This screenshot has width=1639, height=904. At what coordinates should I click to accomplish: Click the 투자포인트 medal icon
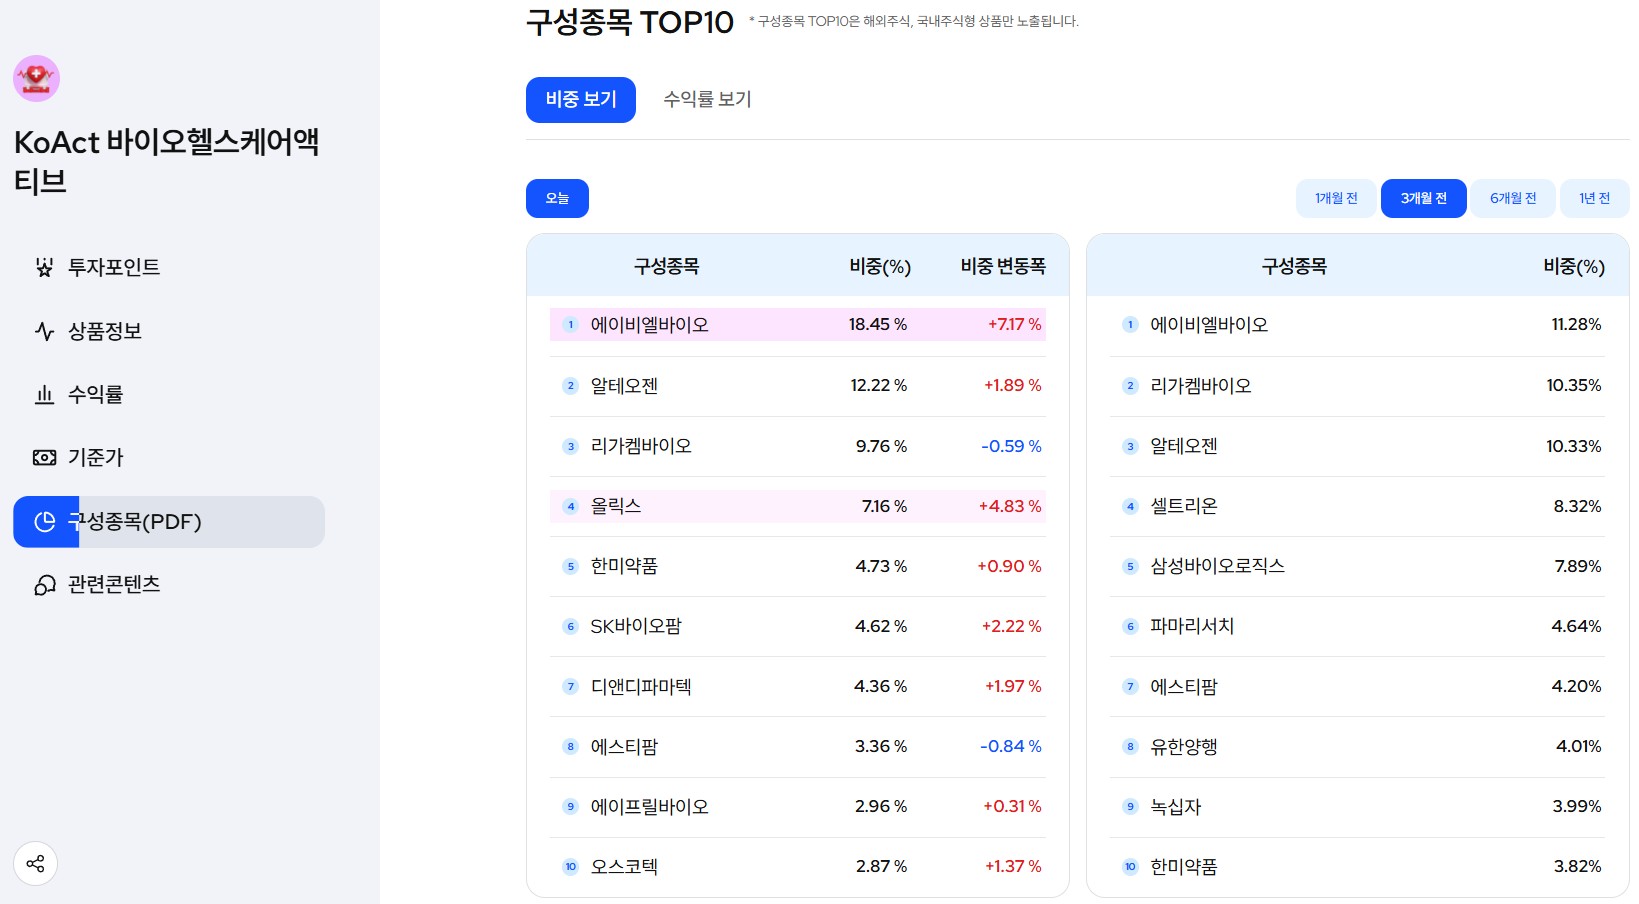click(44, 267)
